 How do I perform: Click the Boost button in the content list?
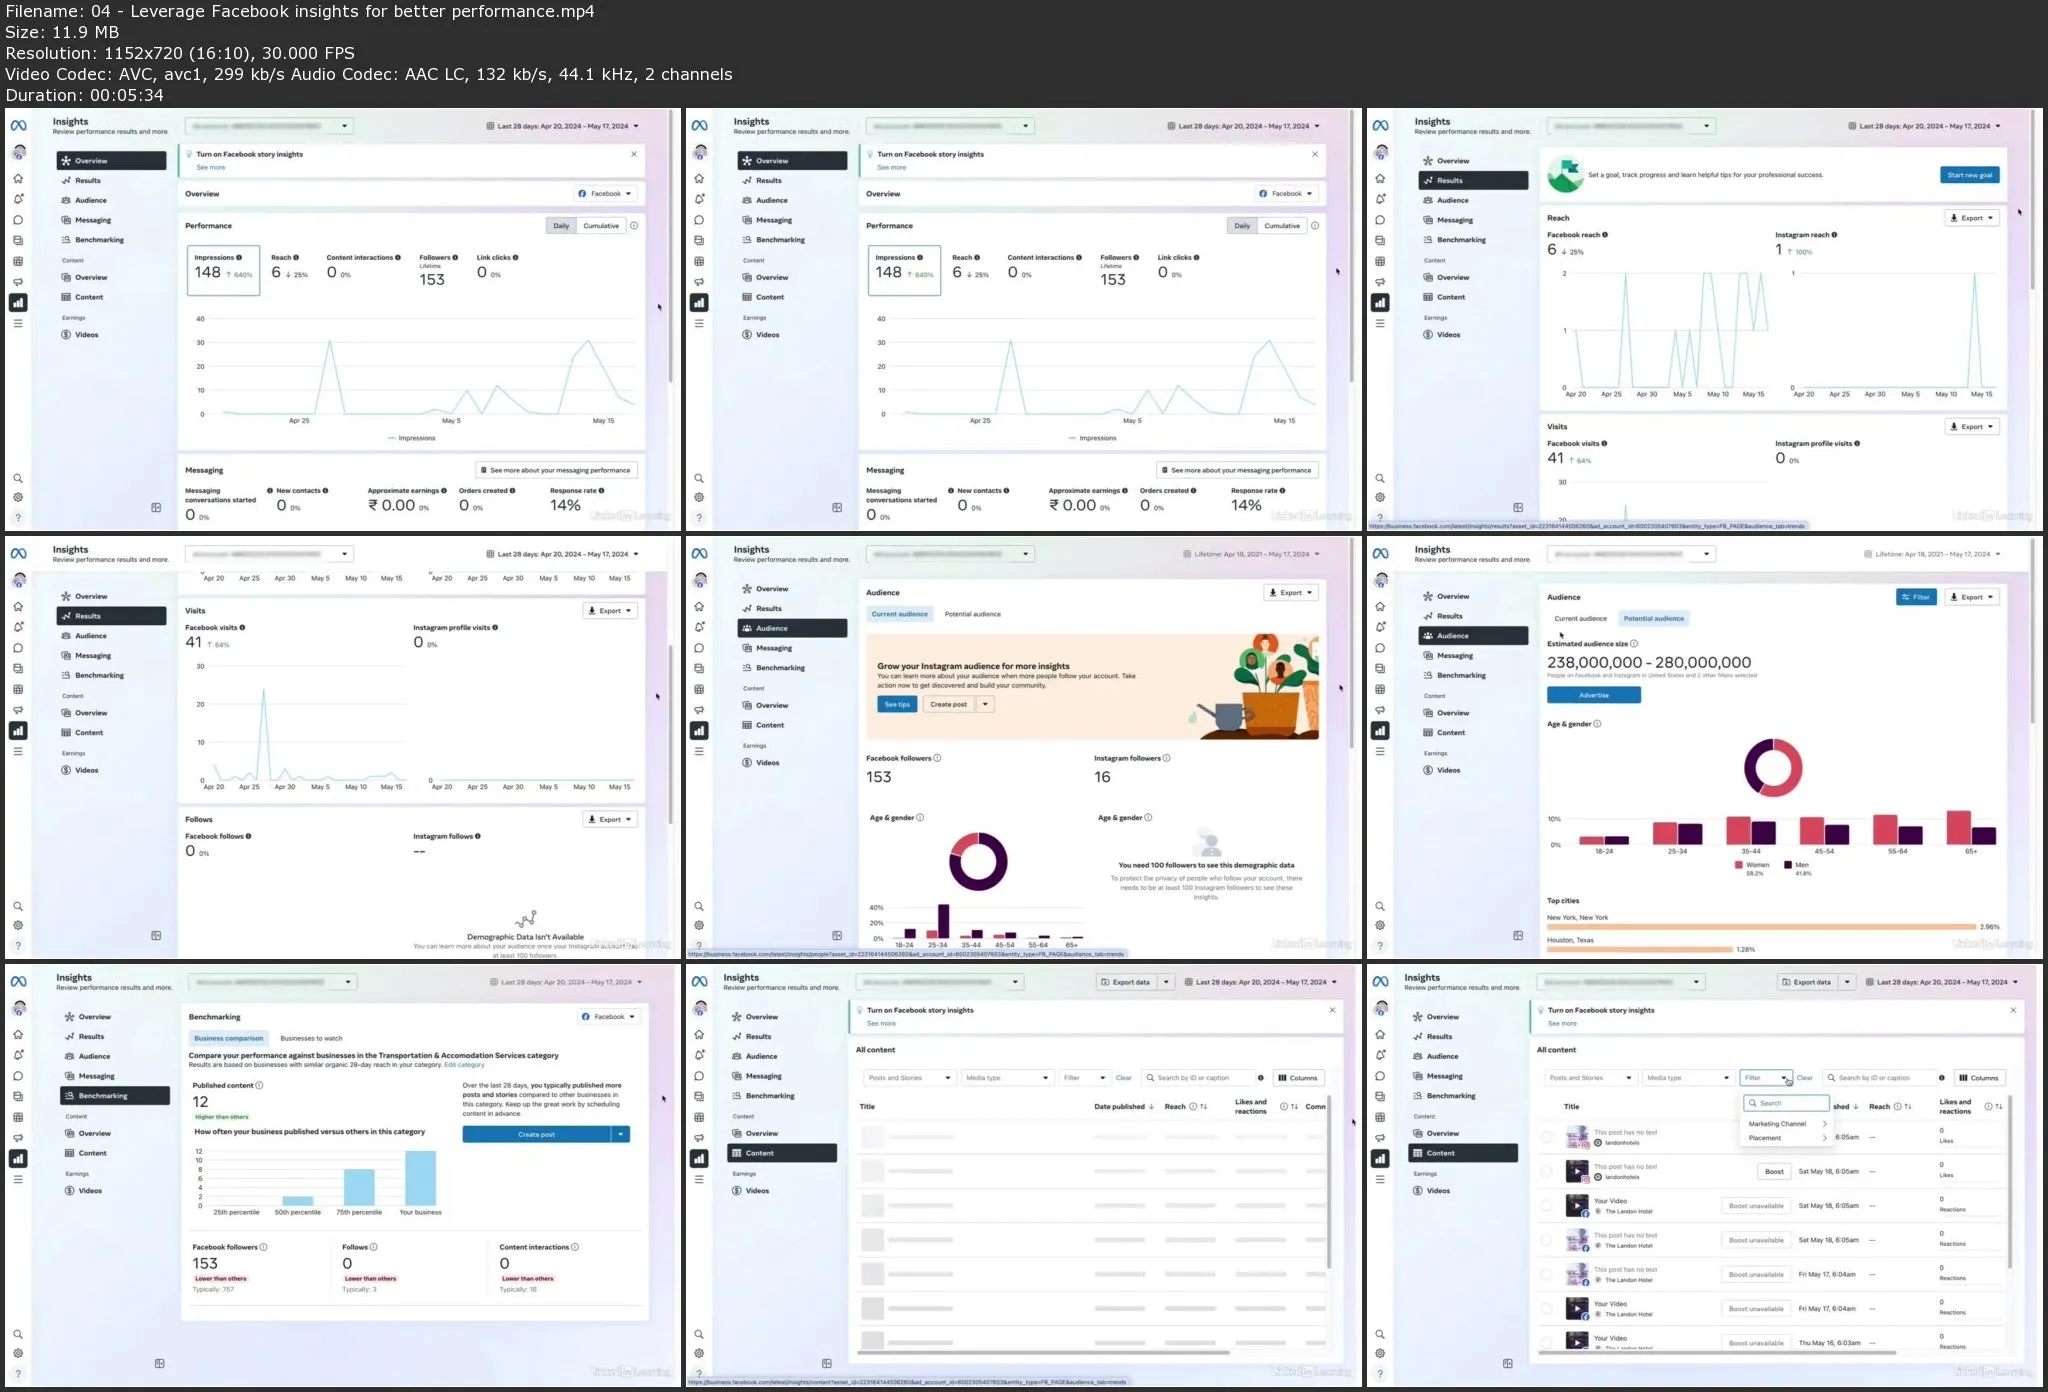pyautogui.click(x=1774, y=1171)
